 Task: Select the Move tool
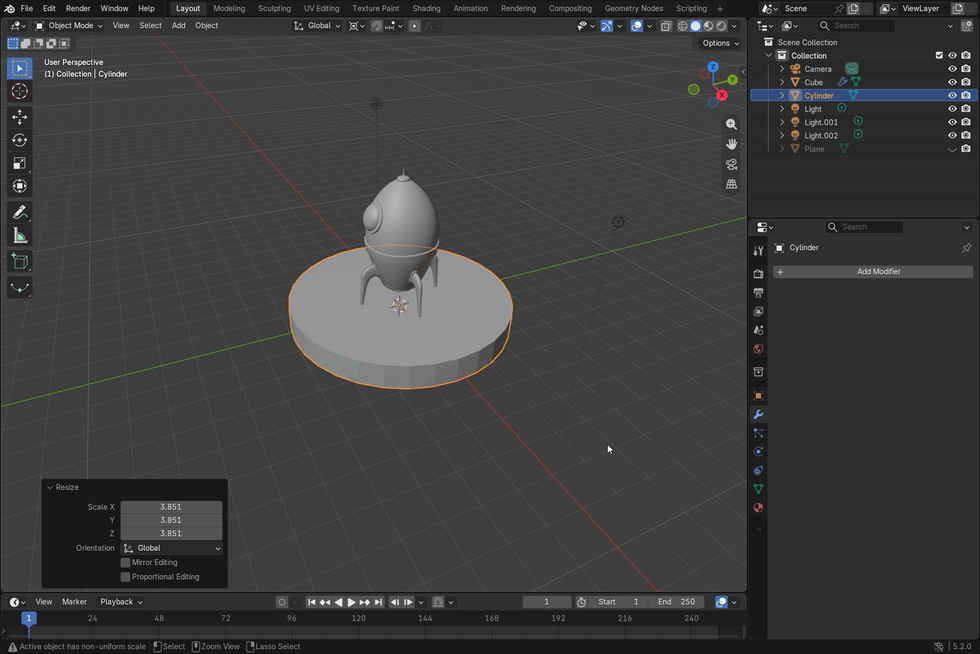[x=19, y=117]
